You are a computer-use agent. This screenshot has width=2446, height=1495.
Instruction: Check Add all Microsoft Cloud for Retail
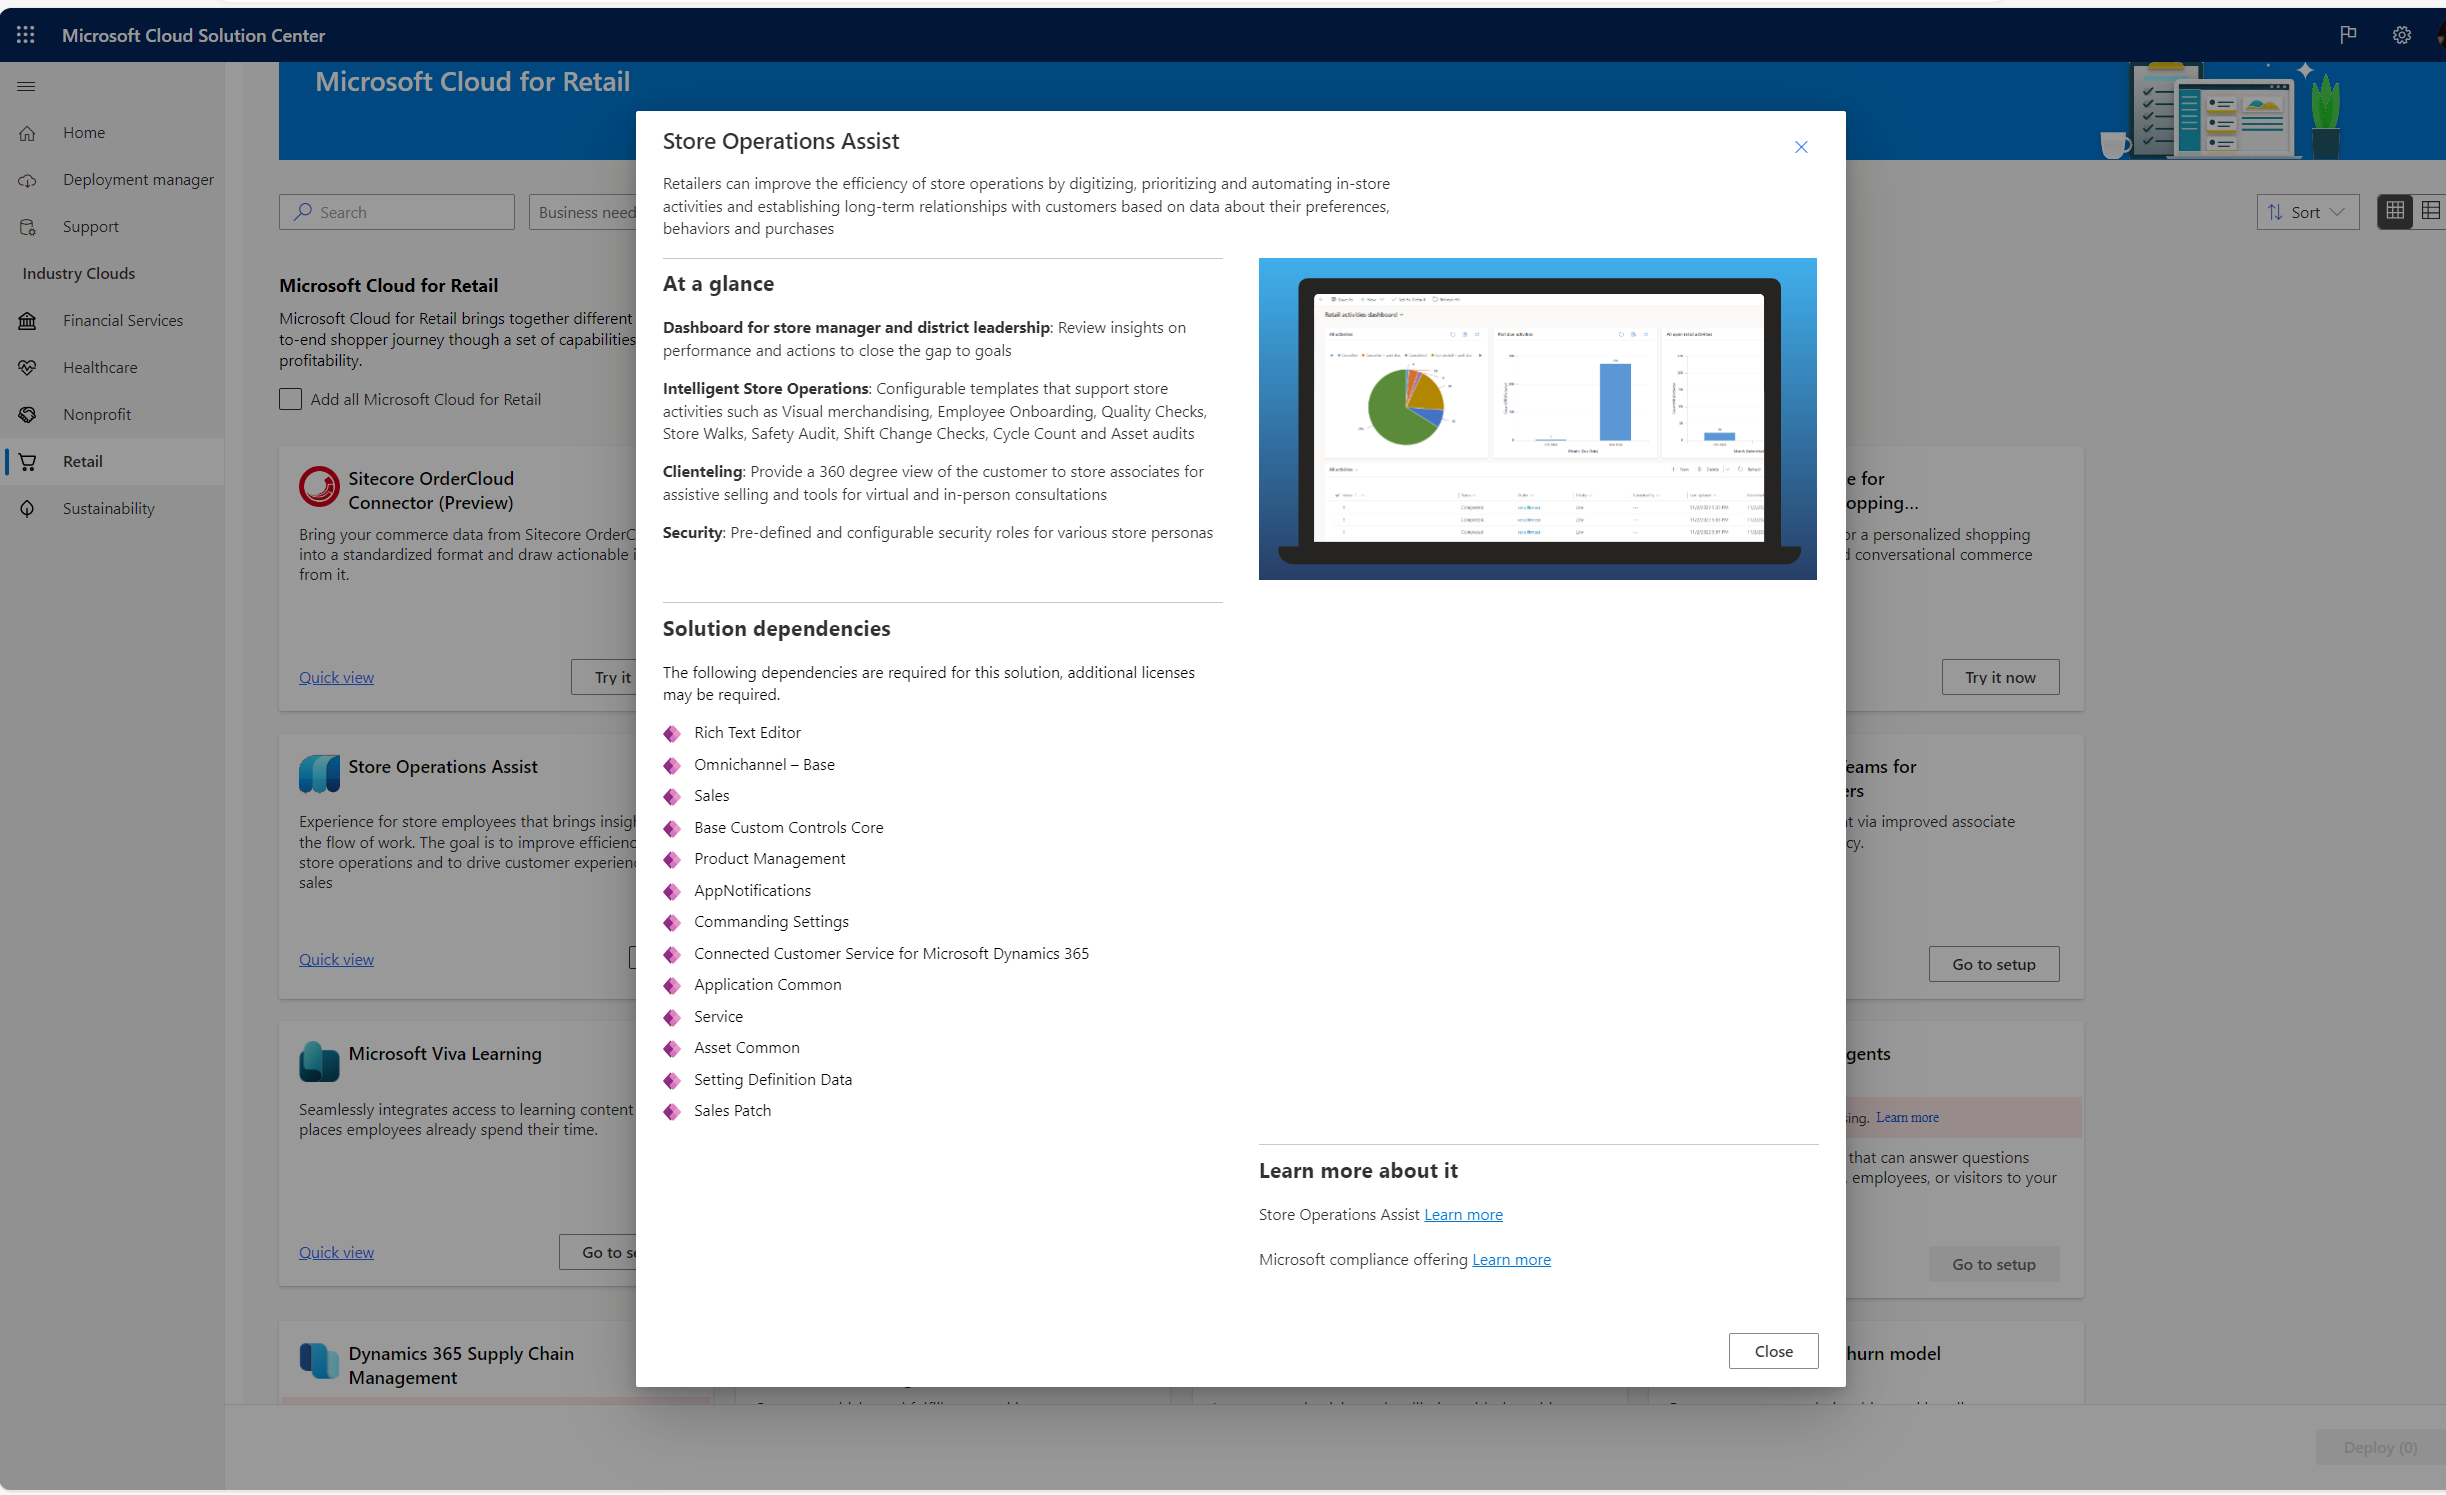point(290,399)
